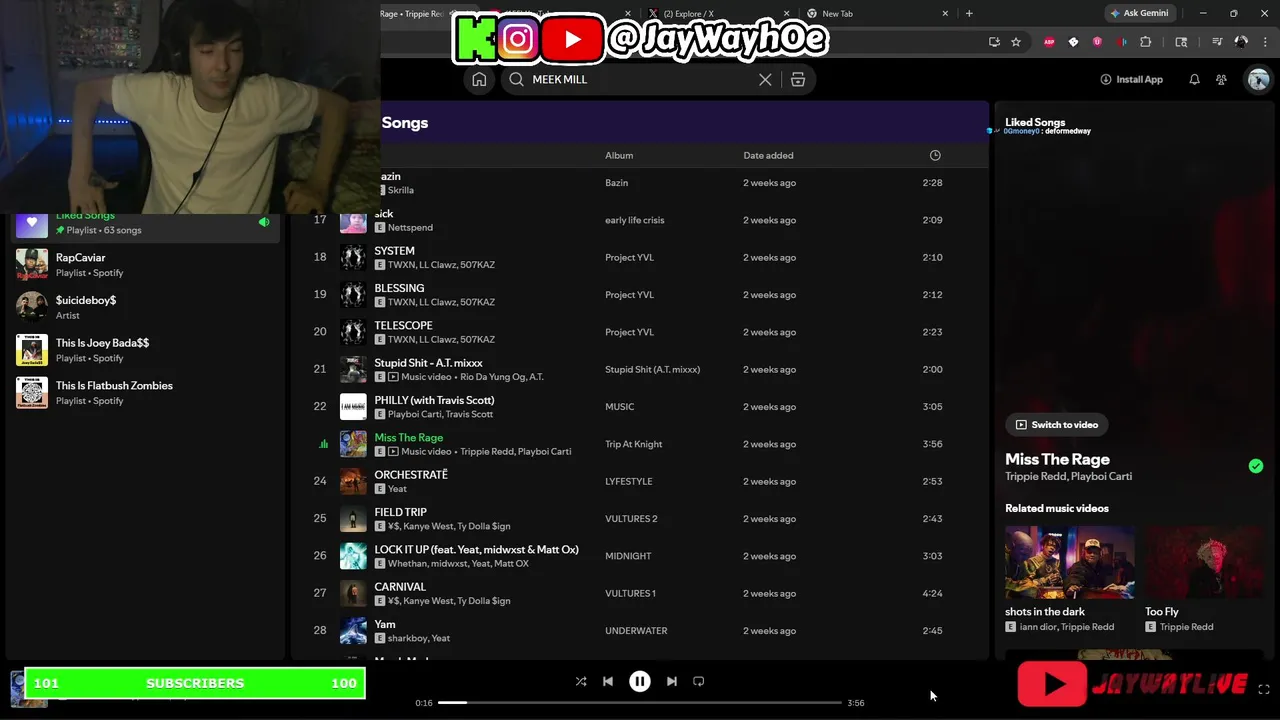Switch to video for Miss The Rage
Image resolution: width=1280 pixels, height=720 pixels.
pos(1056,425)
